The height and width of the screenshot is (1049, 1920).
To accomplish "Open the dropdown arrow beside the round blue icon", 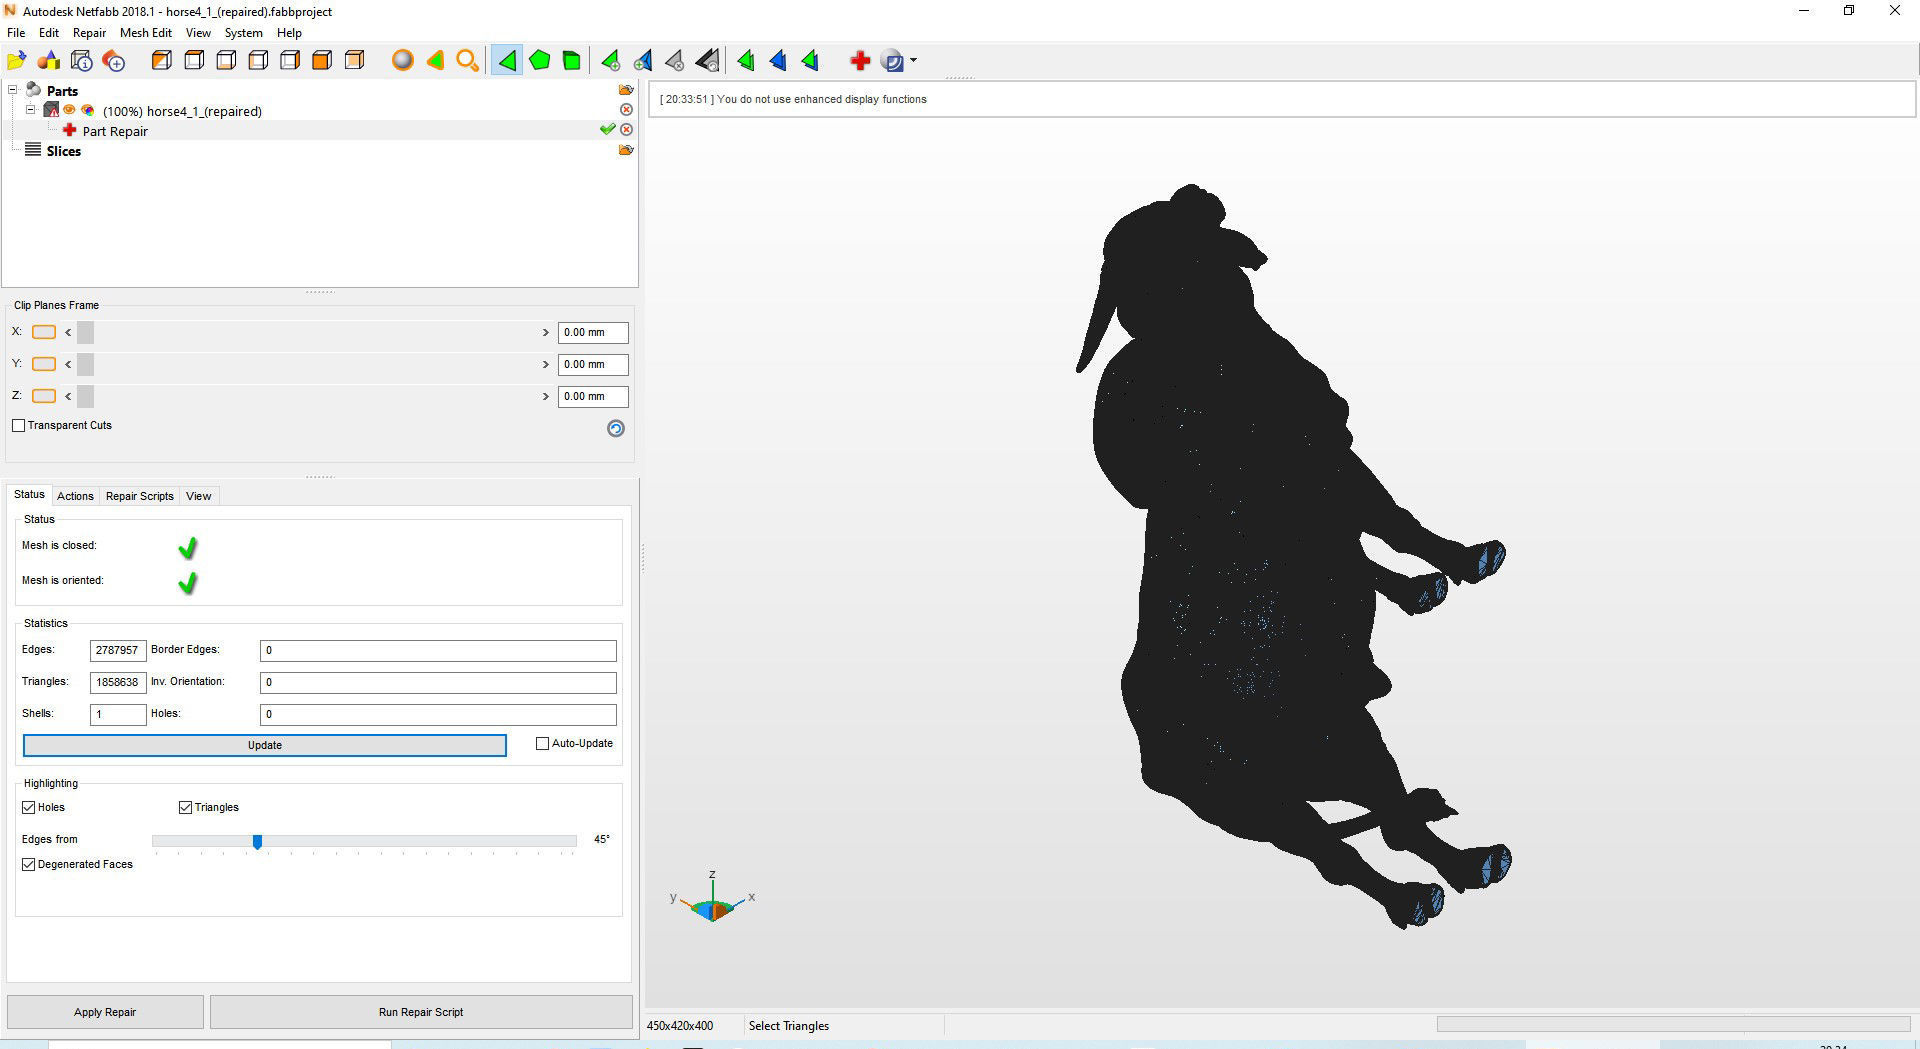I will [x=913, y=61].
